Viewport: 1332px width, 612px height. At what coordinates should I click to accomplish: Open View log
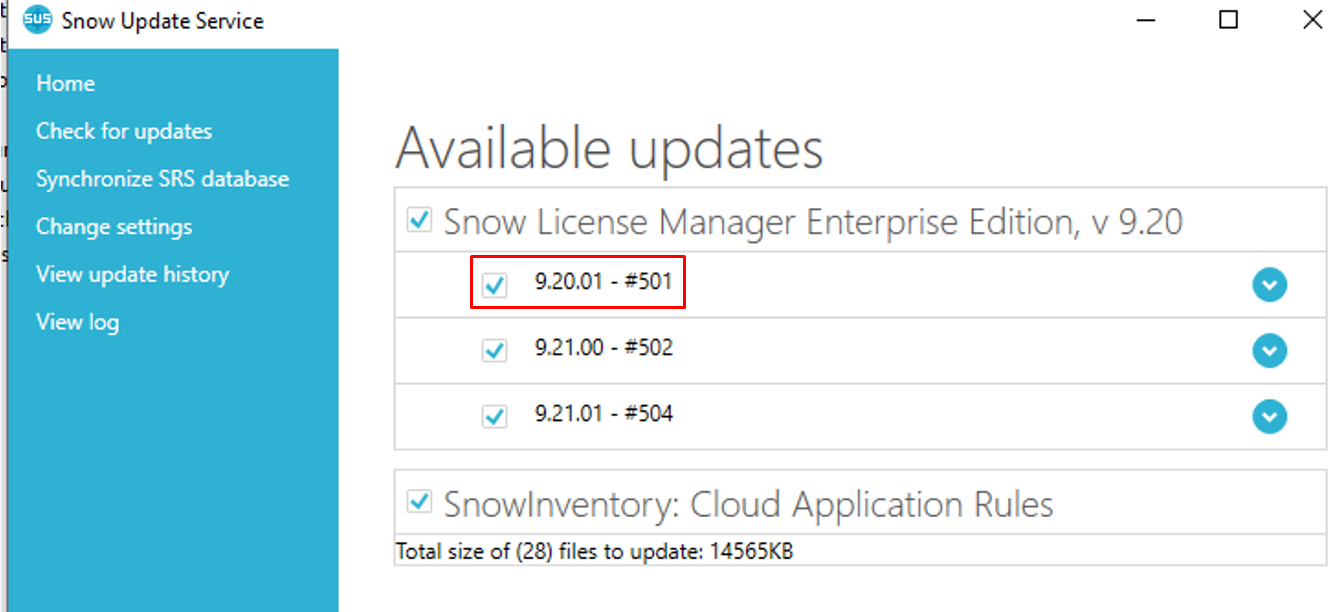pyautogui.click(x=77, y=322)
